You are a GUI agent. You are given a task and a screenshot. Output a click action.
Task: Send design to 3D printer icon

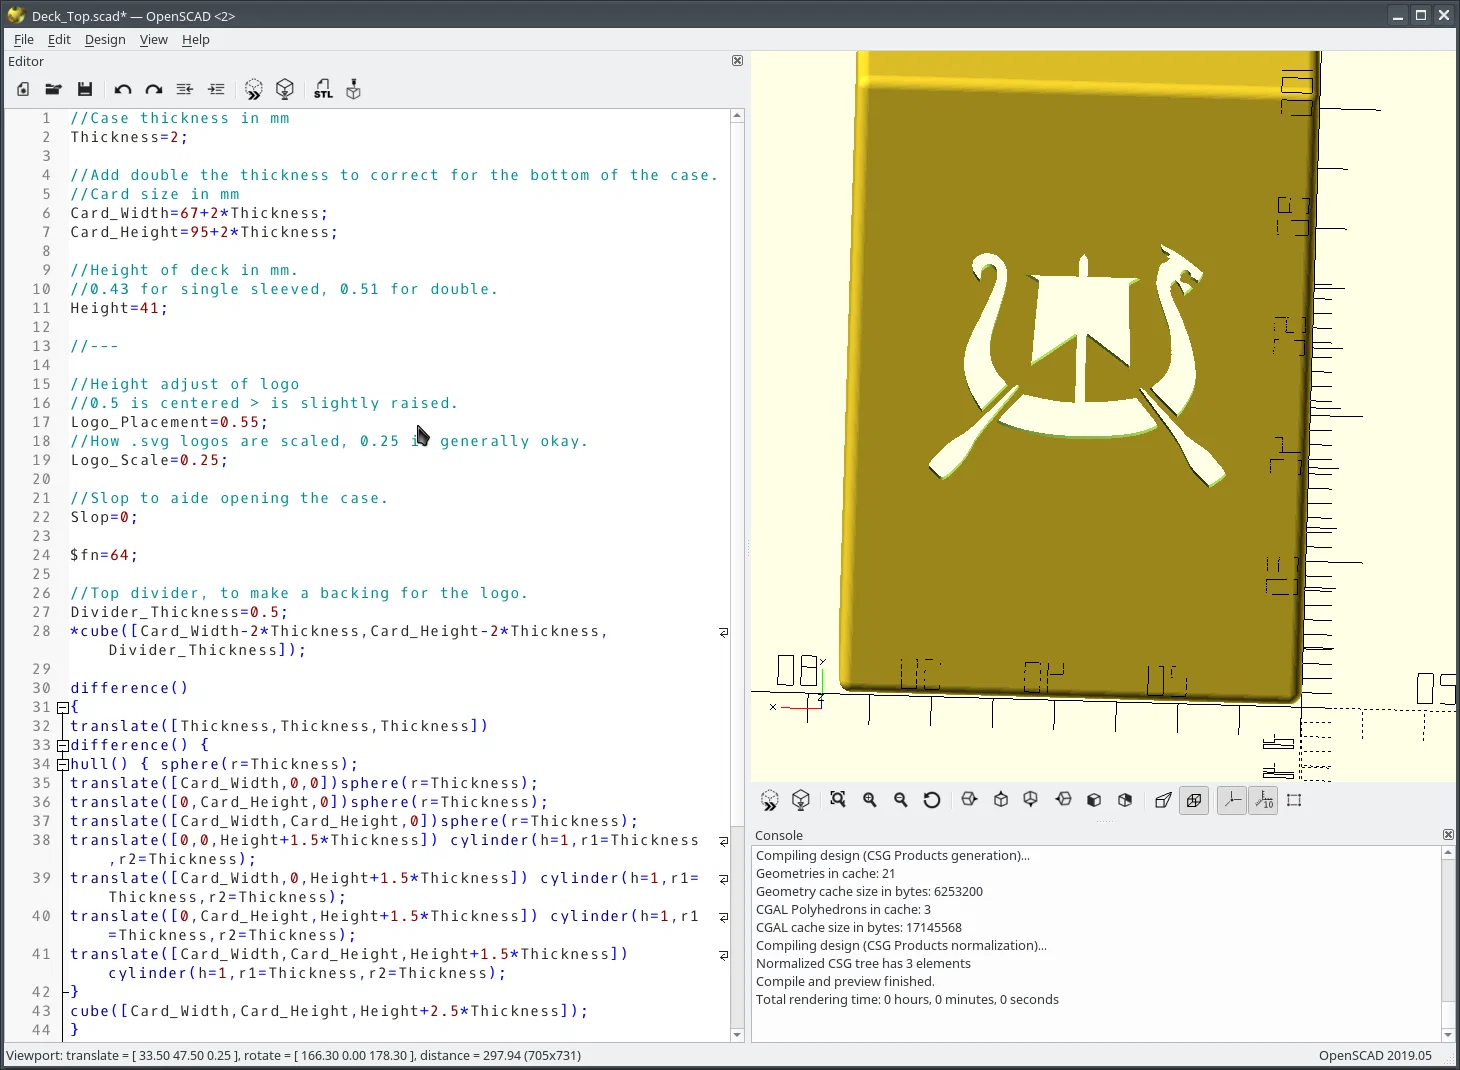(353, 90)
